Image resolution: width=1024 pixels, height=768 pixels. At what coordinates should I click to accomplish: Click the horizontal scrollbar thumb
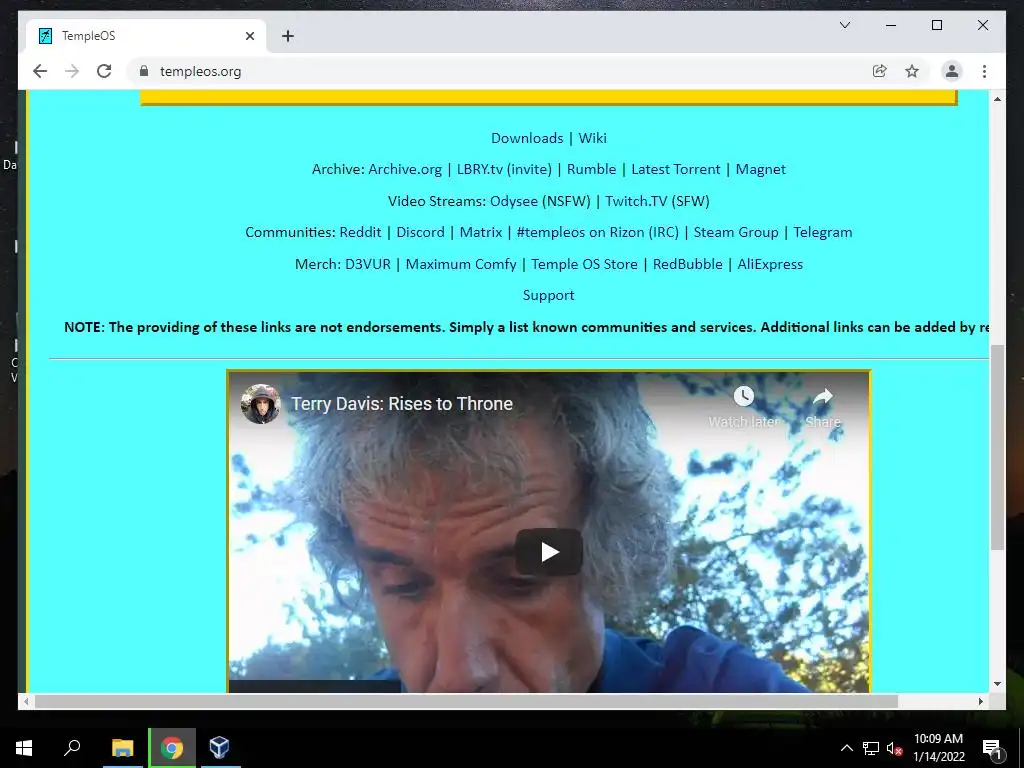466,701
